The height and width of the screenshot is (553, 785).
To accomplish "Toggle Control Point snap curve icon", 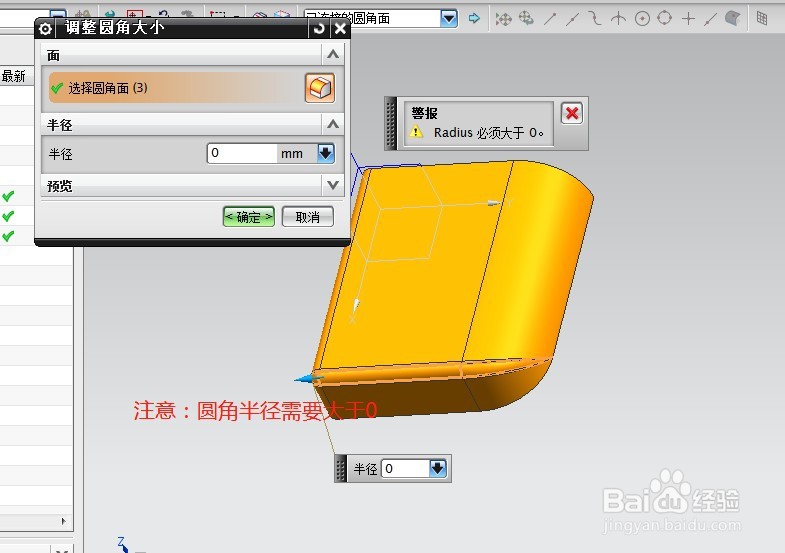I will (x=595, y=19).
